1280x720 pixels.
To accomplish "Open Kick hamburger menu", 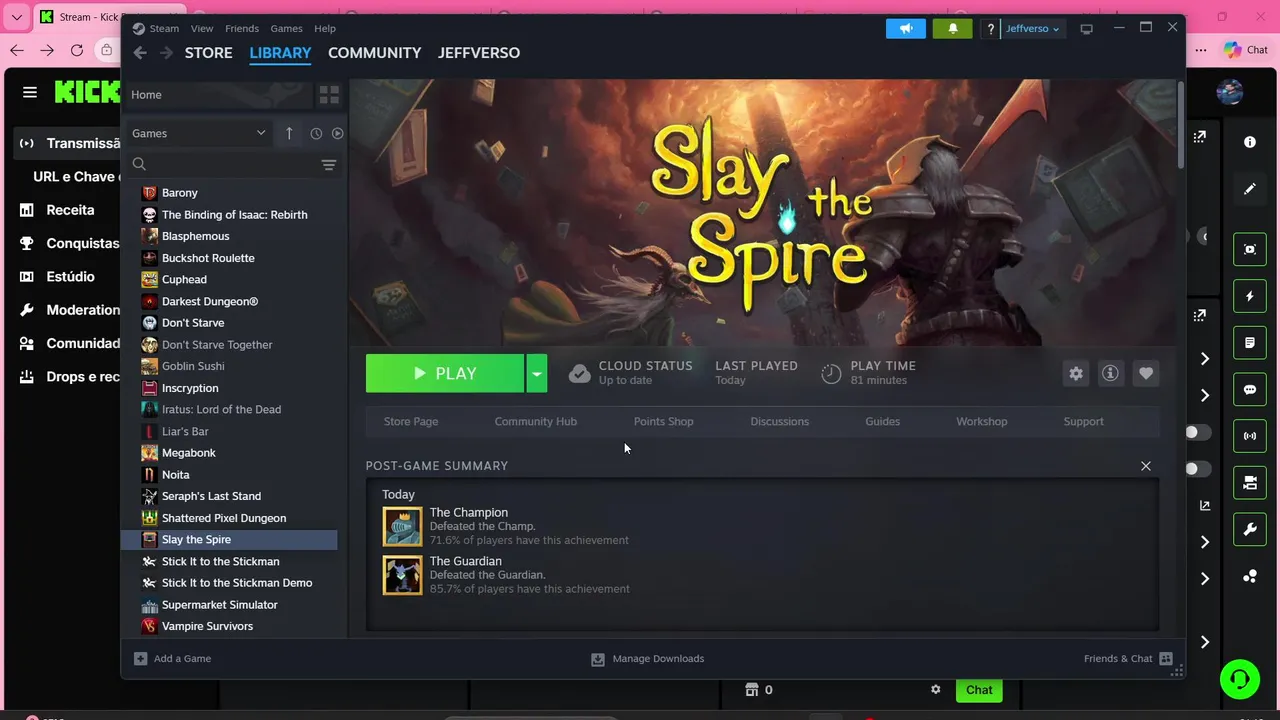I will (x=30, y=92).
